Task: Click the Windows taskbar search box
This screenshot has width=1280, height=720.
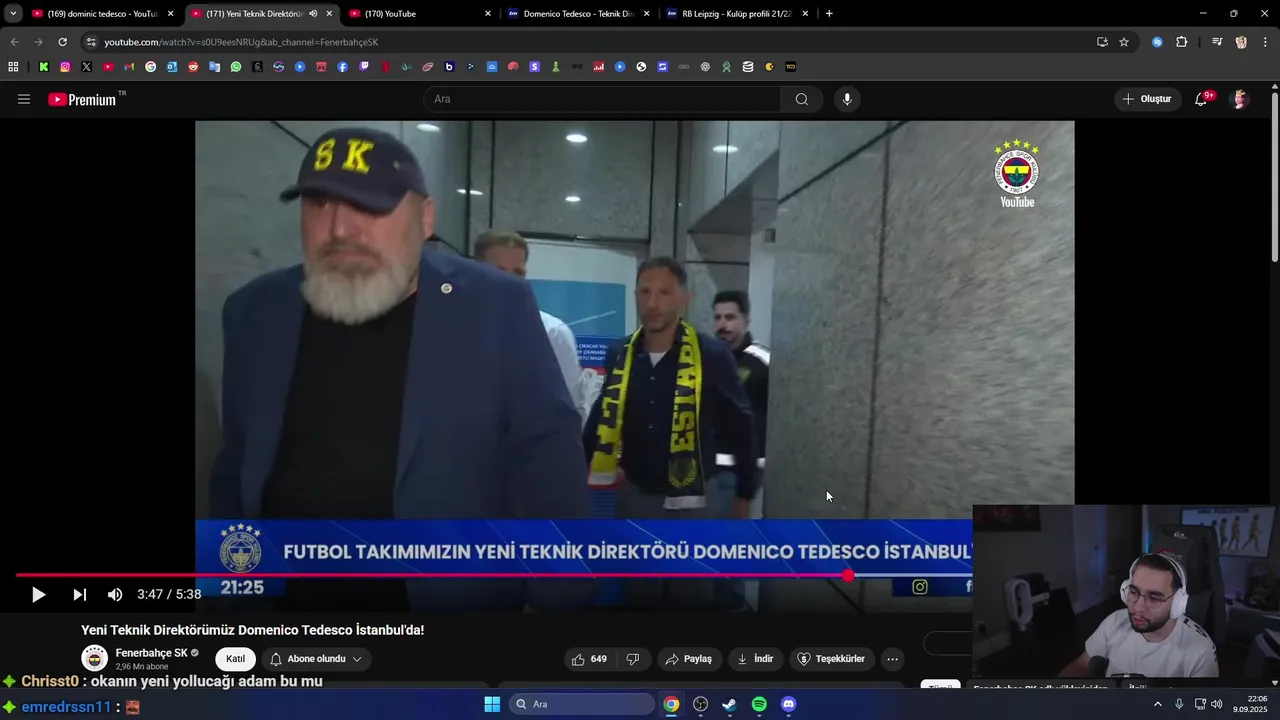Action: pos(582,704)
